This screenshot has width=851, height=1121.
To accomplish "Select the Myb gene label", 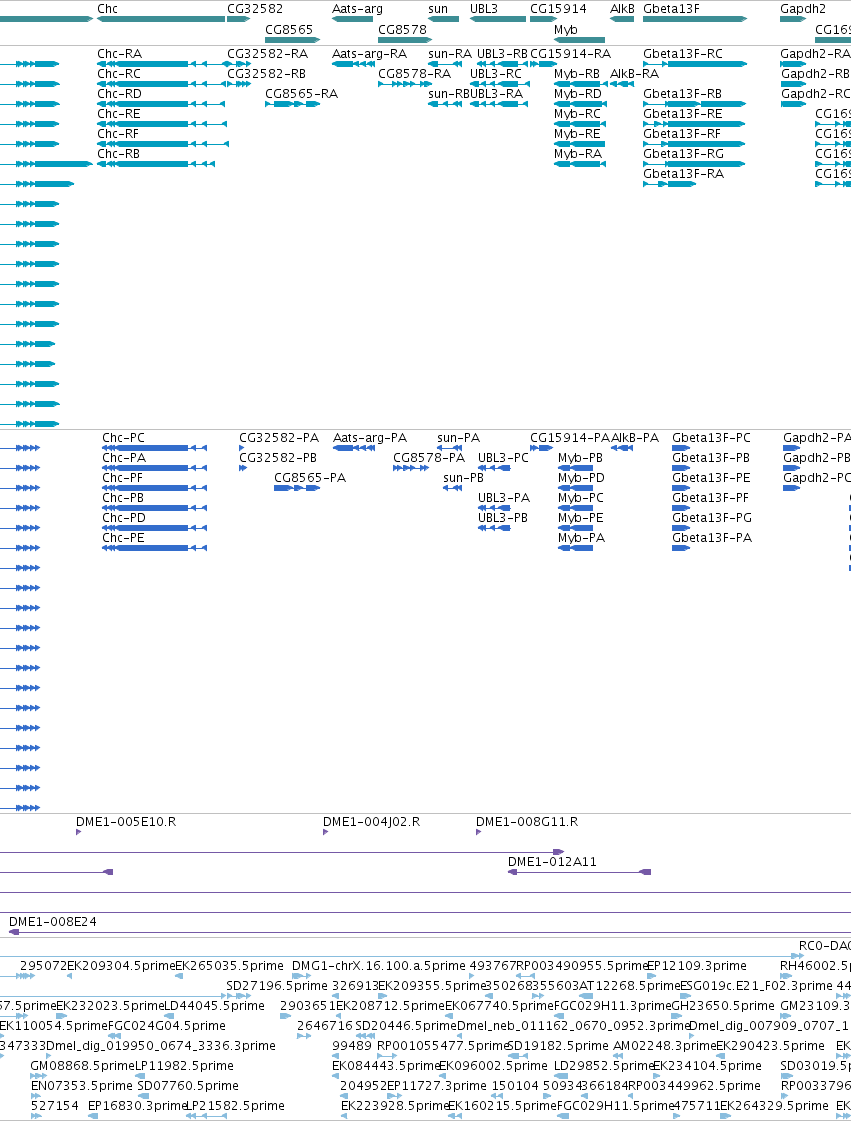I will (566, 29).
